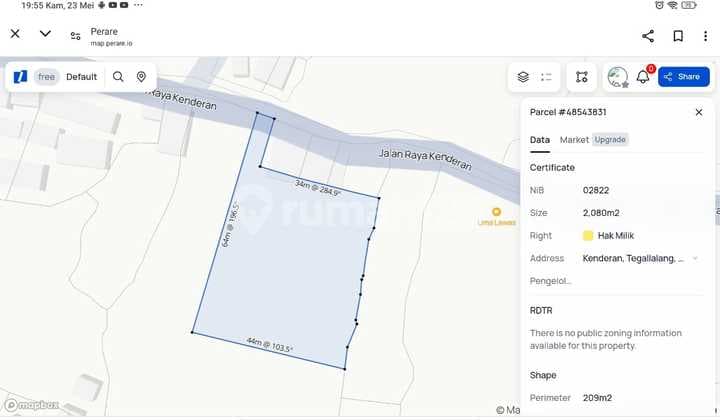Switch to the Data tab
Image resolution: width=720 pixels, height=420 pixels.
pos(540,140)
